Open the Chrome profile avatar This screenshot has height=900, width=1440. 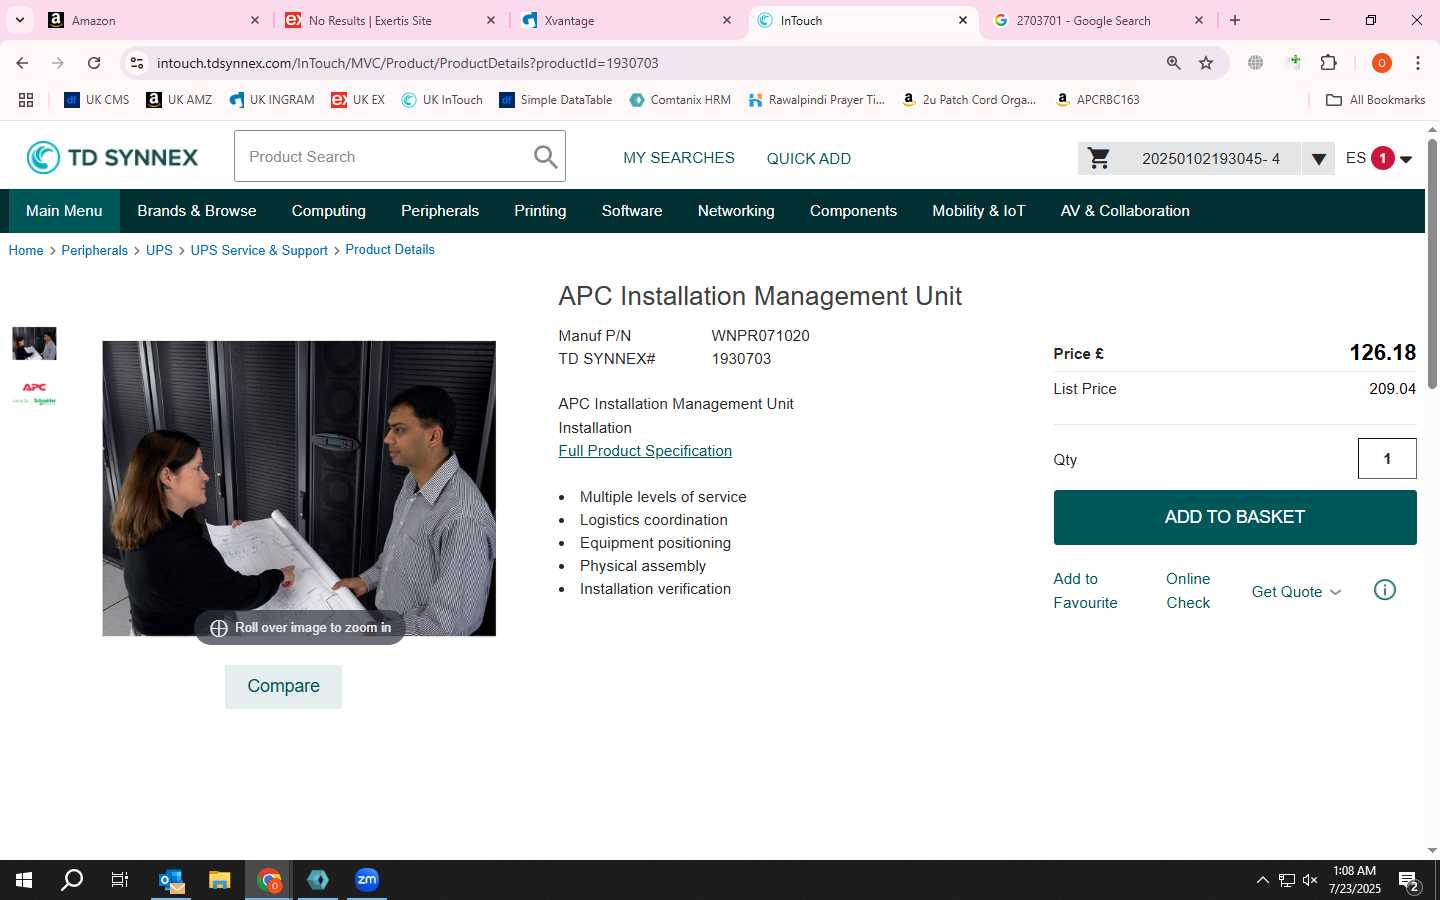[x=1382, y=63]
